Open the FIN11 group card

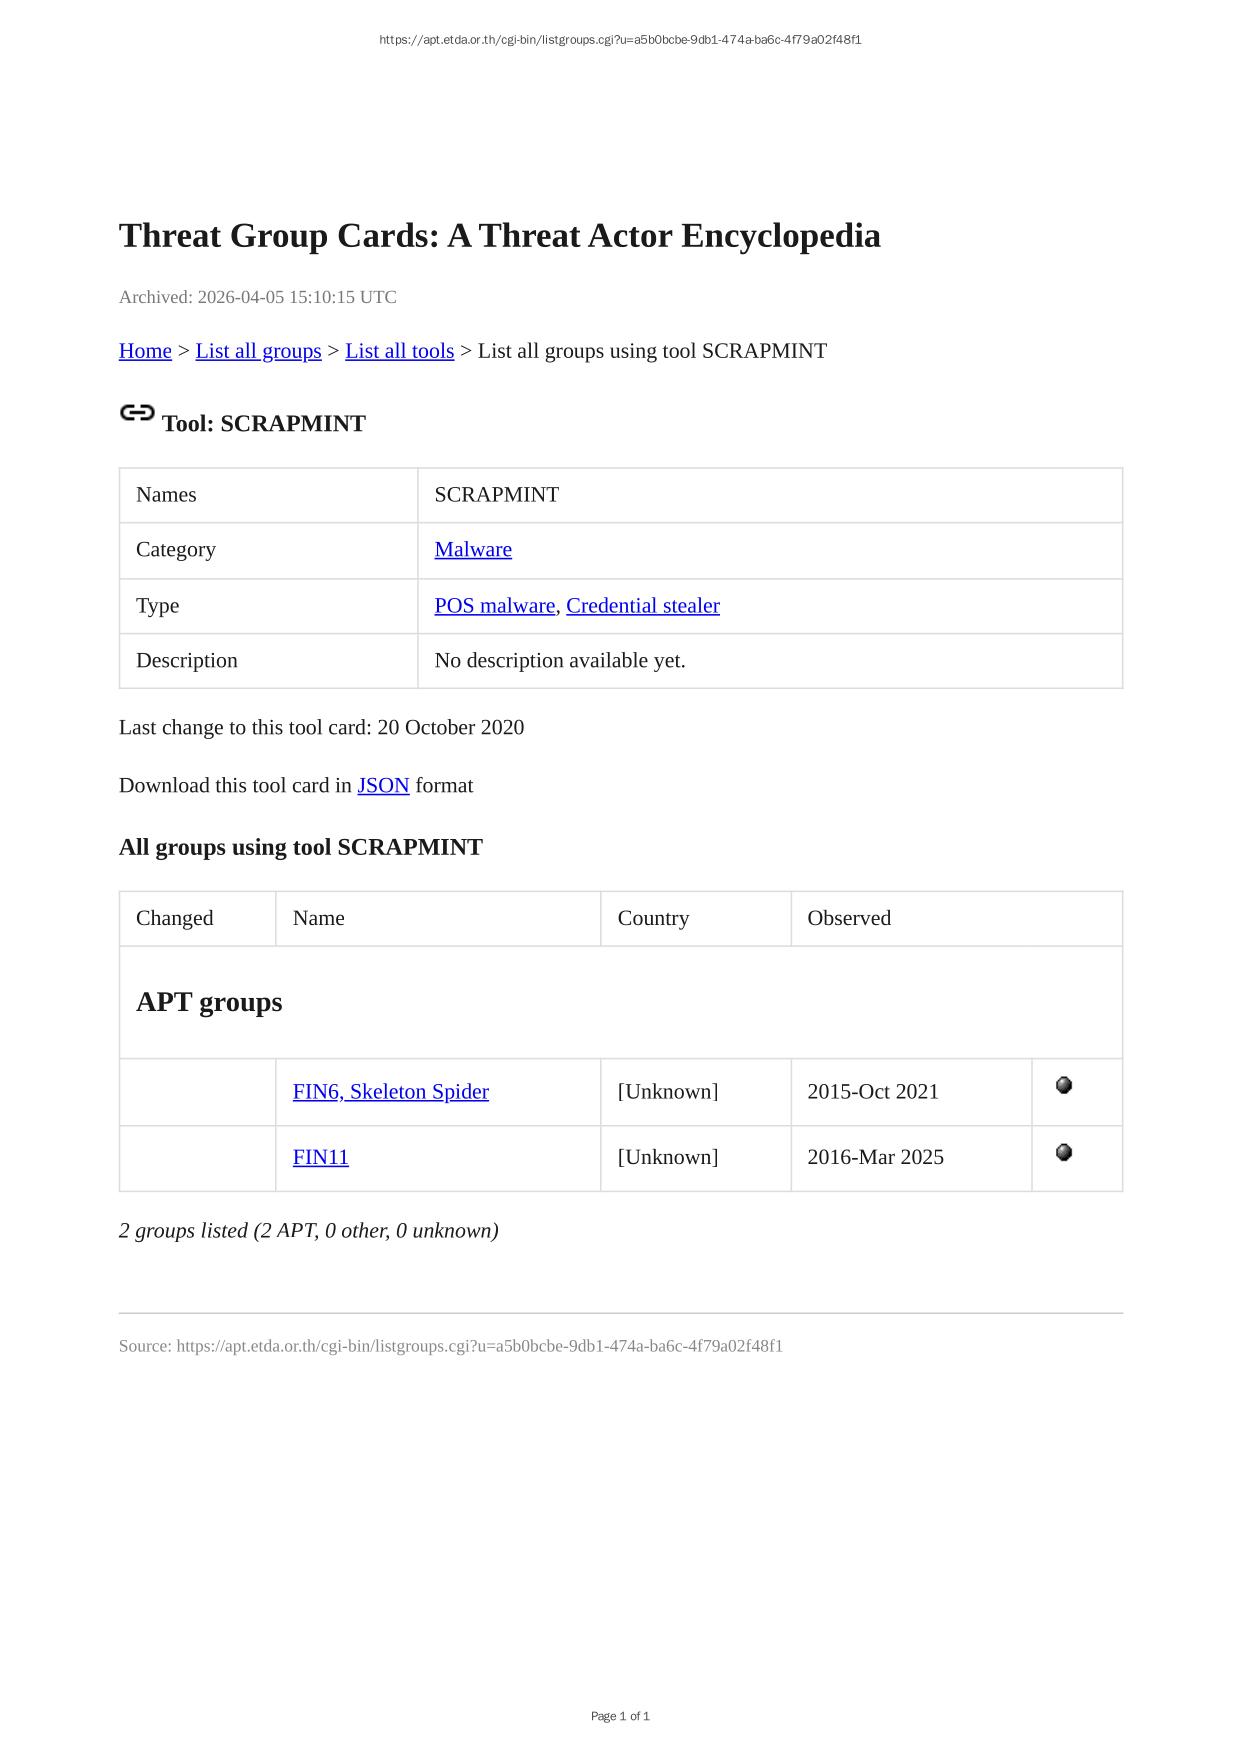(x=320, y=1158)
